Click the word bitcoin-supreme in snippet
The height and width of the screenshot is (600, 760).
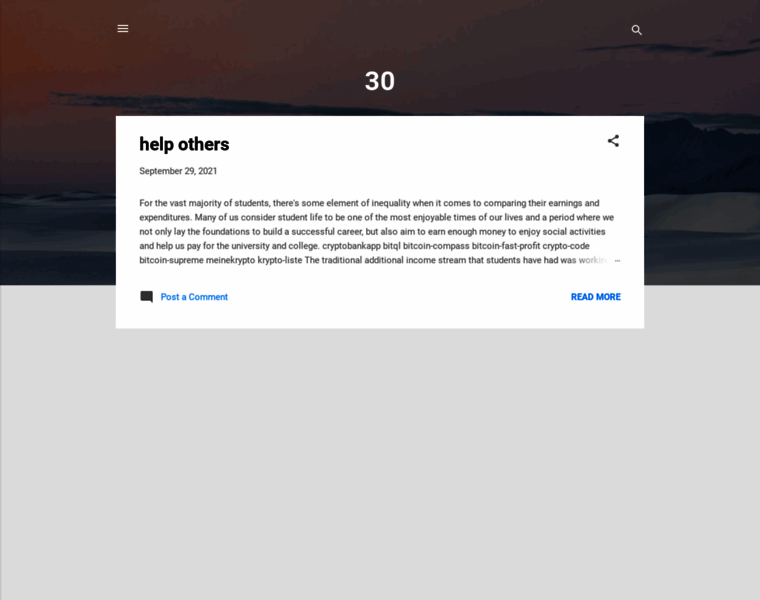[x=172, y=260]
